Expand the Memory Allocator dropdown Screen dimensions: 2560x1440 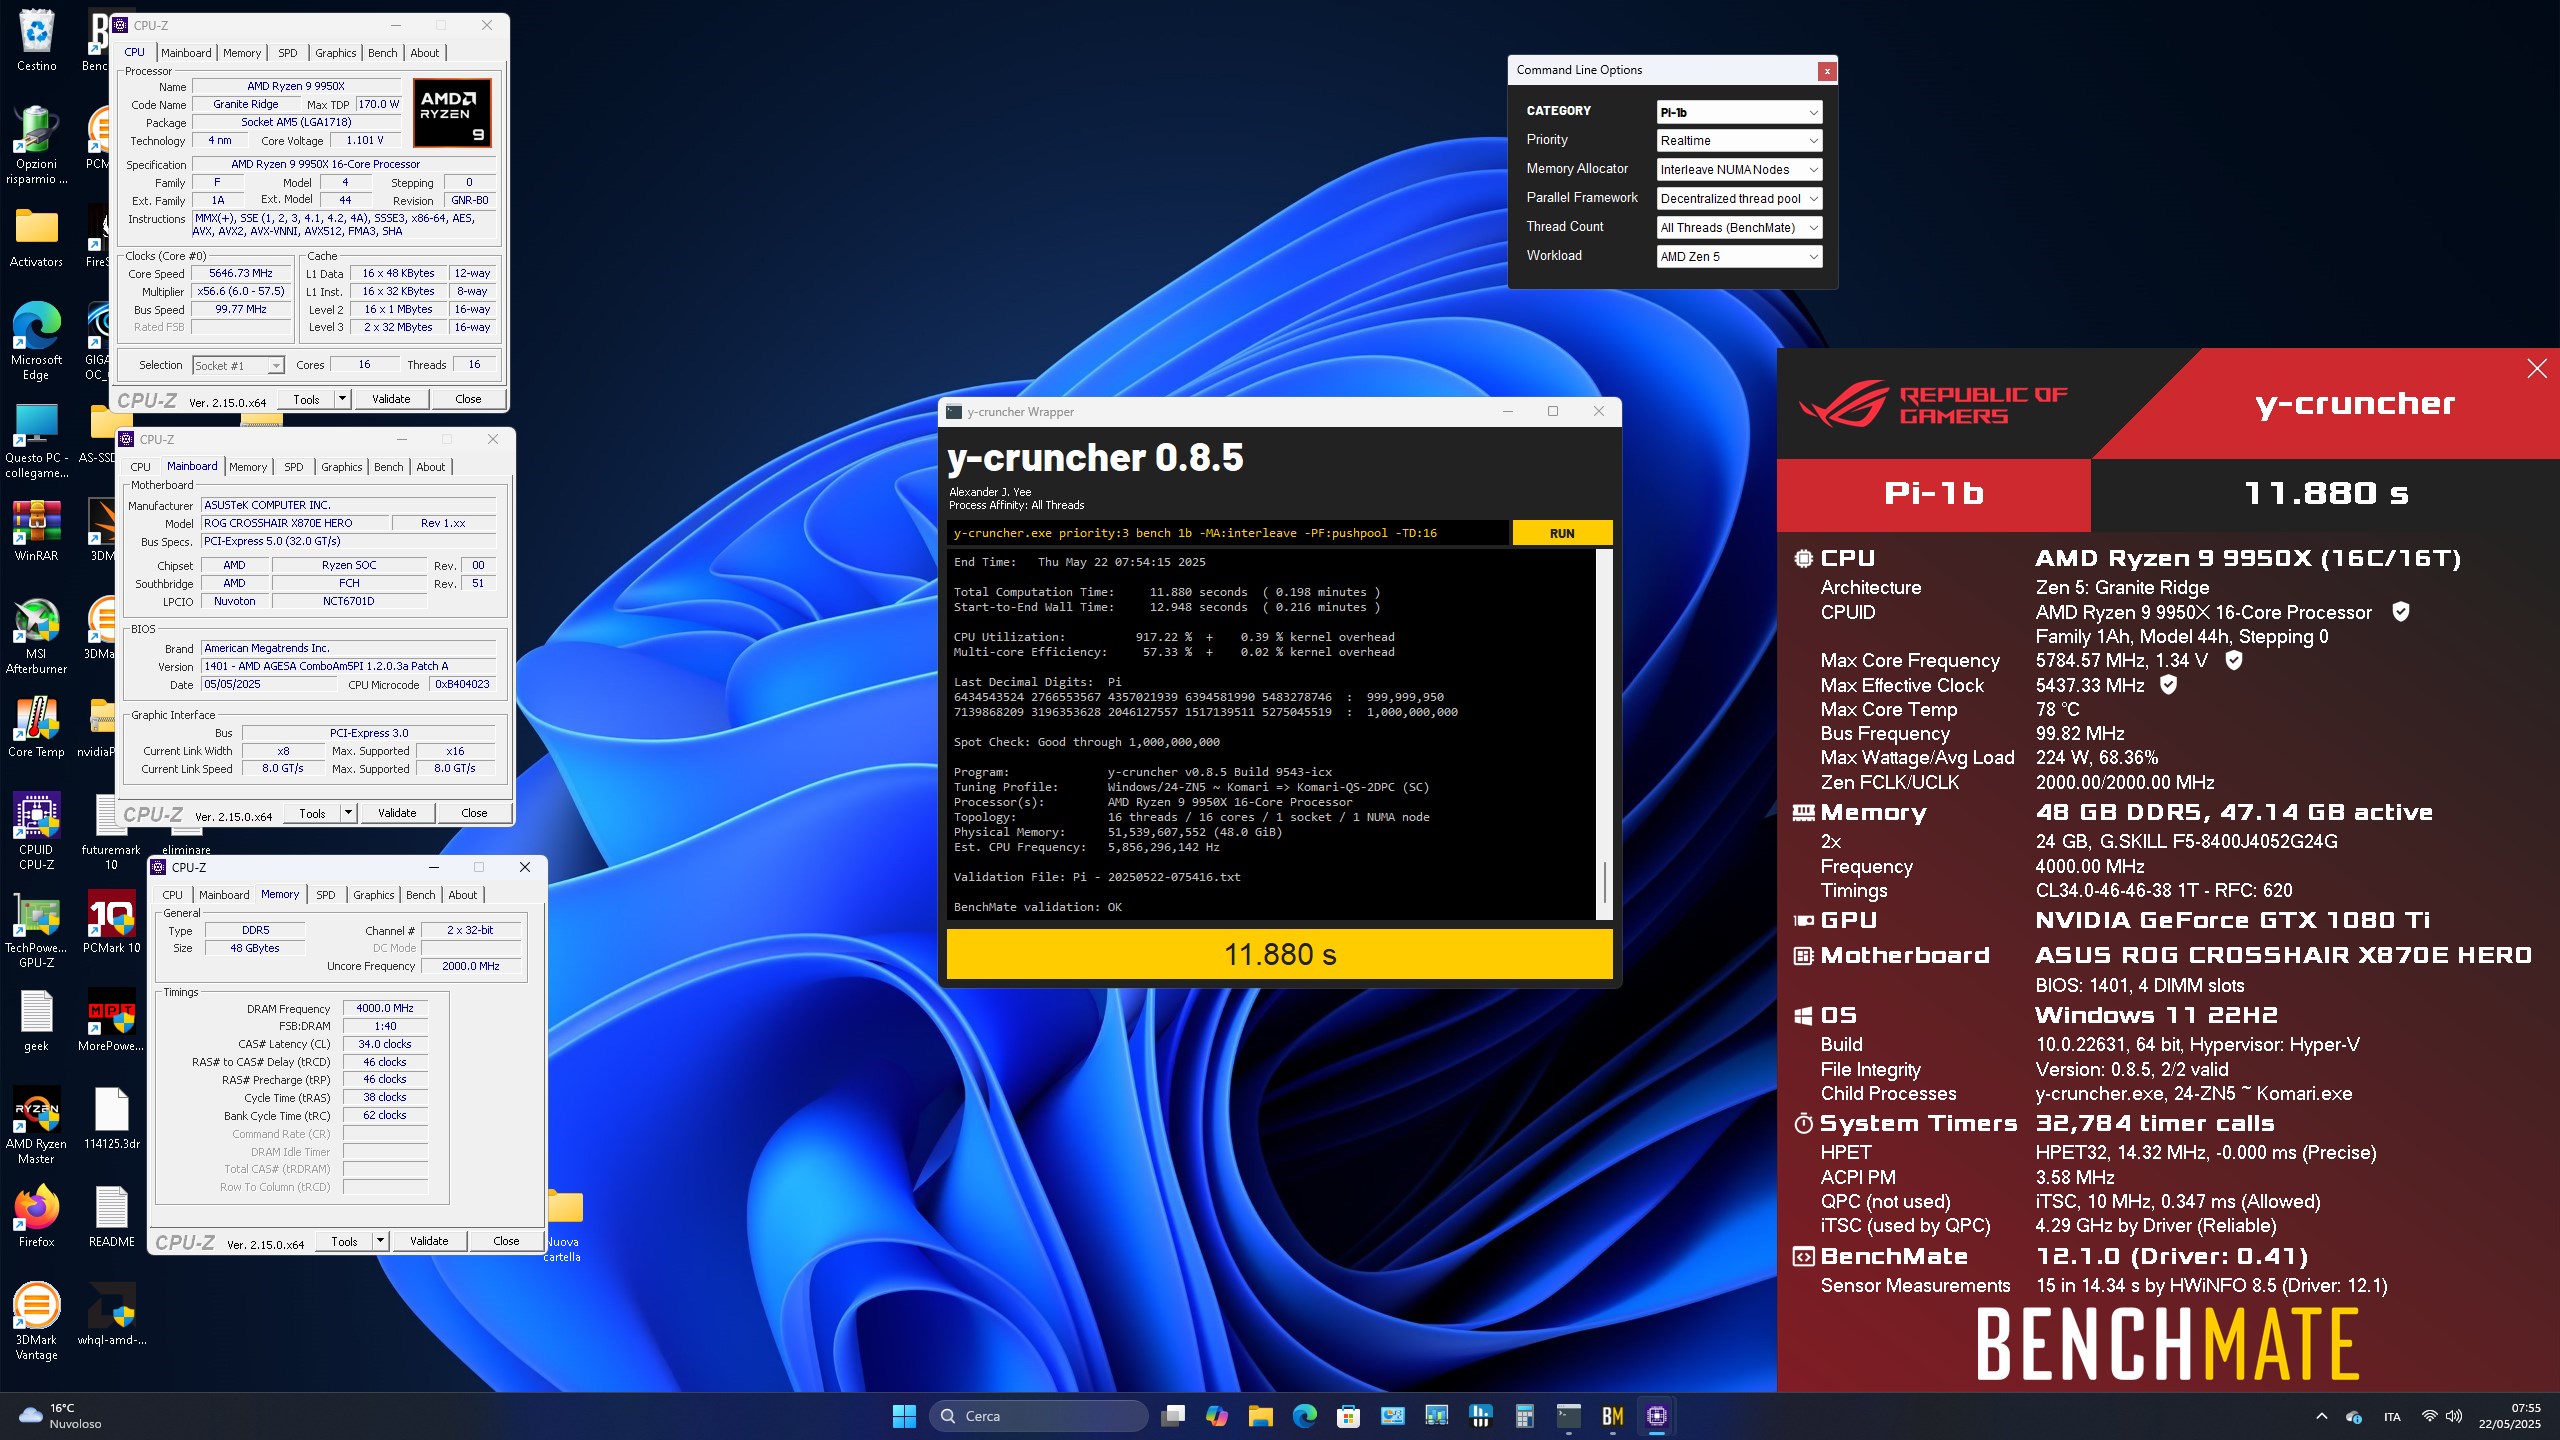[1739, 170]
